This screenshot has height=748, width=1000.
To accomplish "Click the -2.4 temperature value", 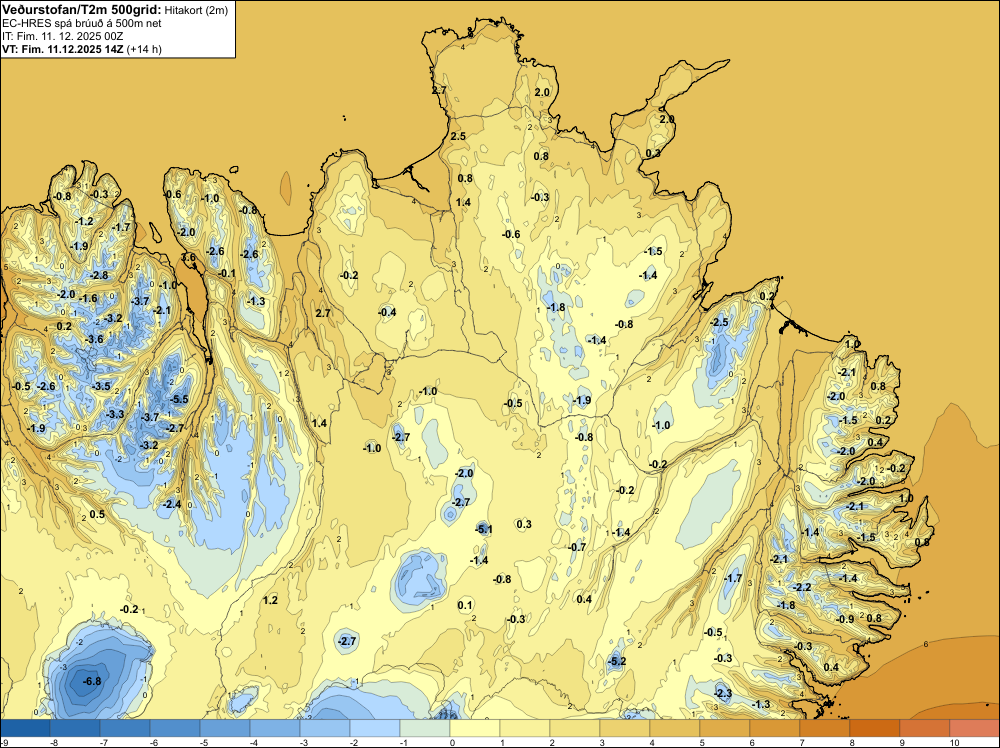I will coord(172,504).
